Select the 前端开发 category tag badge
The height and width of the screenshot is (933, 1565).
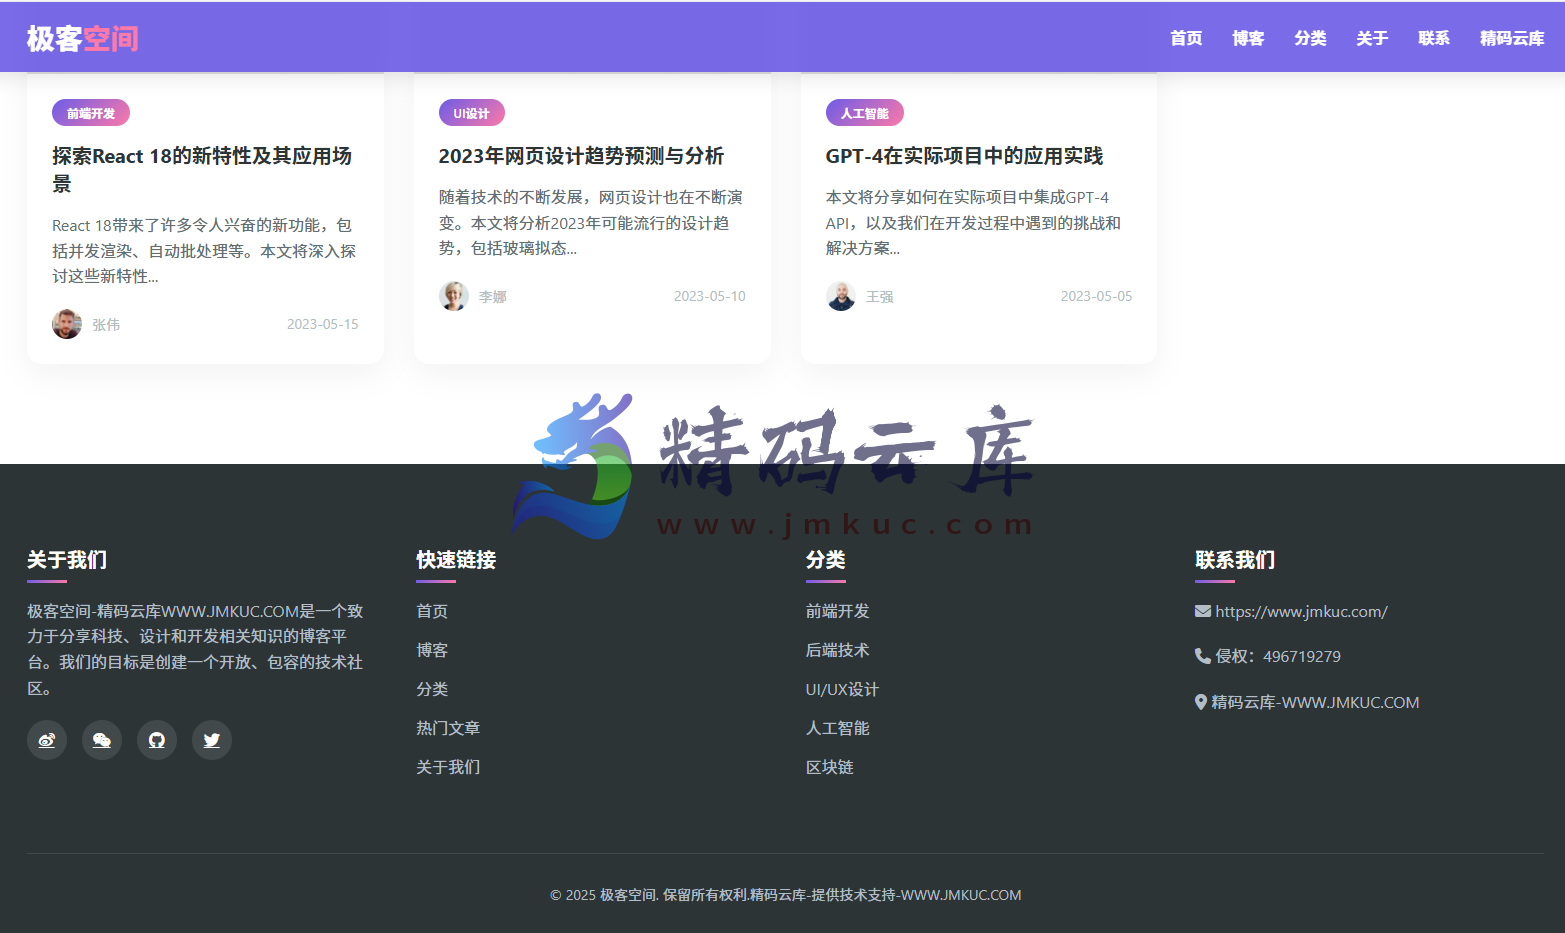pyautogui.click(x=91, y=113)
